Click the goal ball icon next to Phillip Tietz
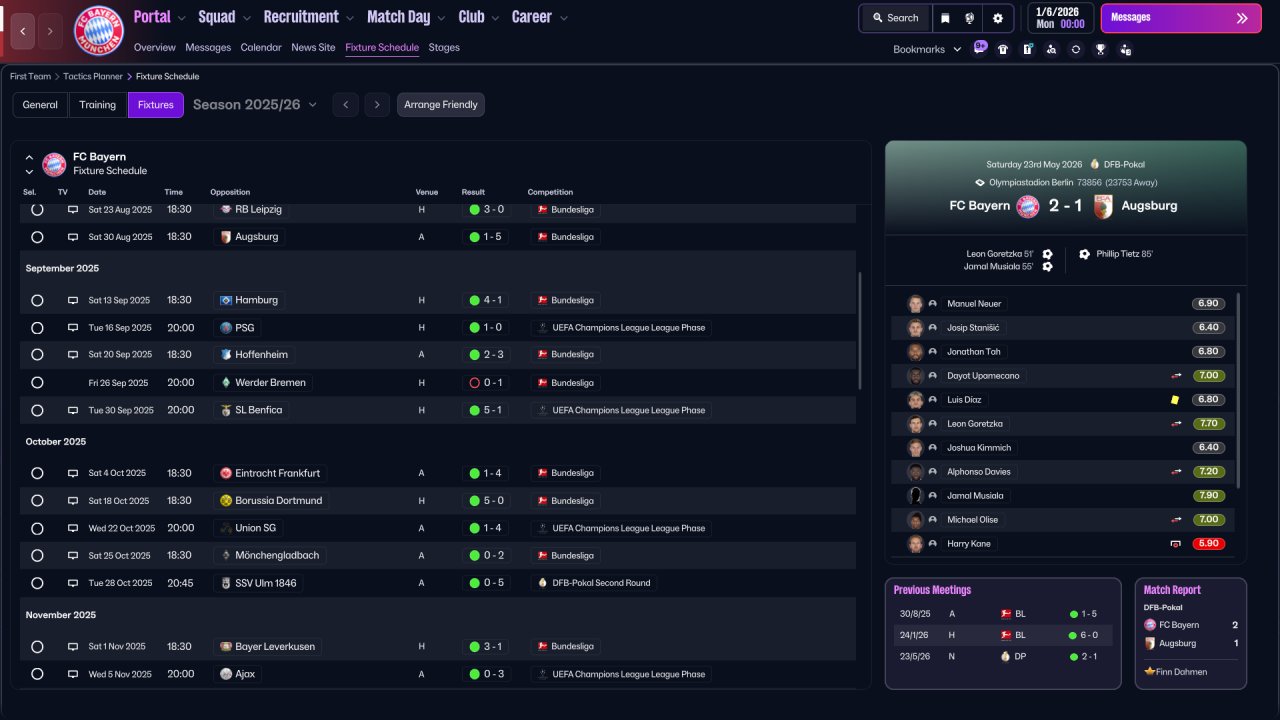 (x=1085, y=254)
